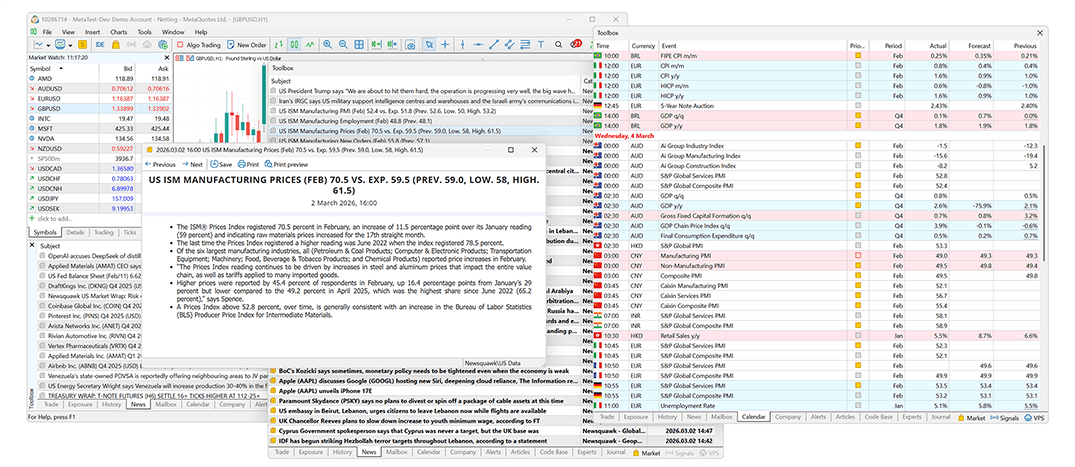
Task: Click priority box for Unemployment Rate row
Action: tap(857, 406)
